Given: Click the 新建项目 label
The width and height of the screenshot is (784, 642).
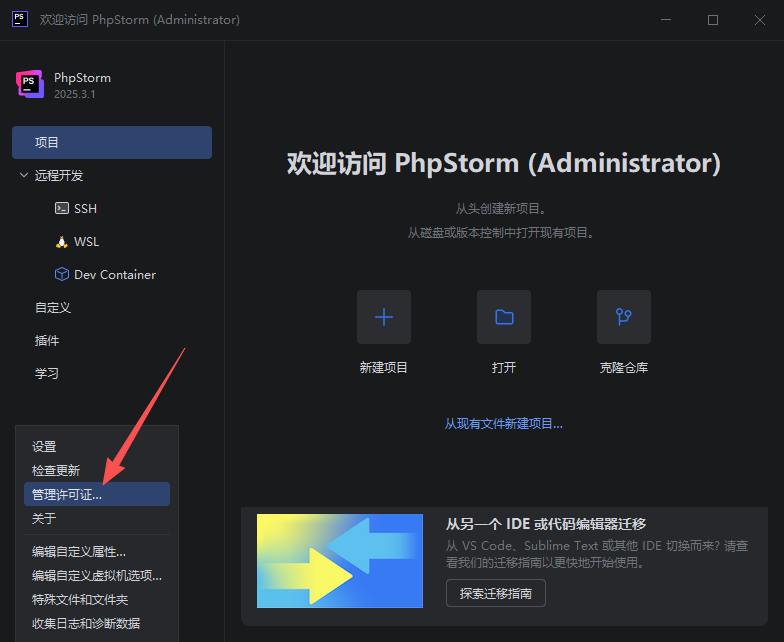Looking at the screenshot, I should click(384, 368).
